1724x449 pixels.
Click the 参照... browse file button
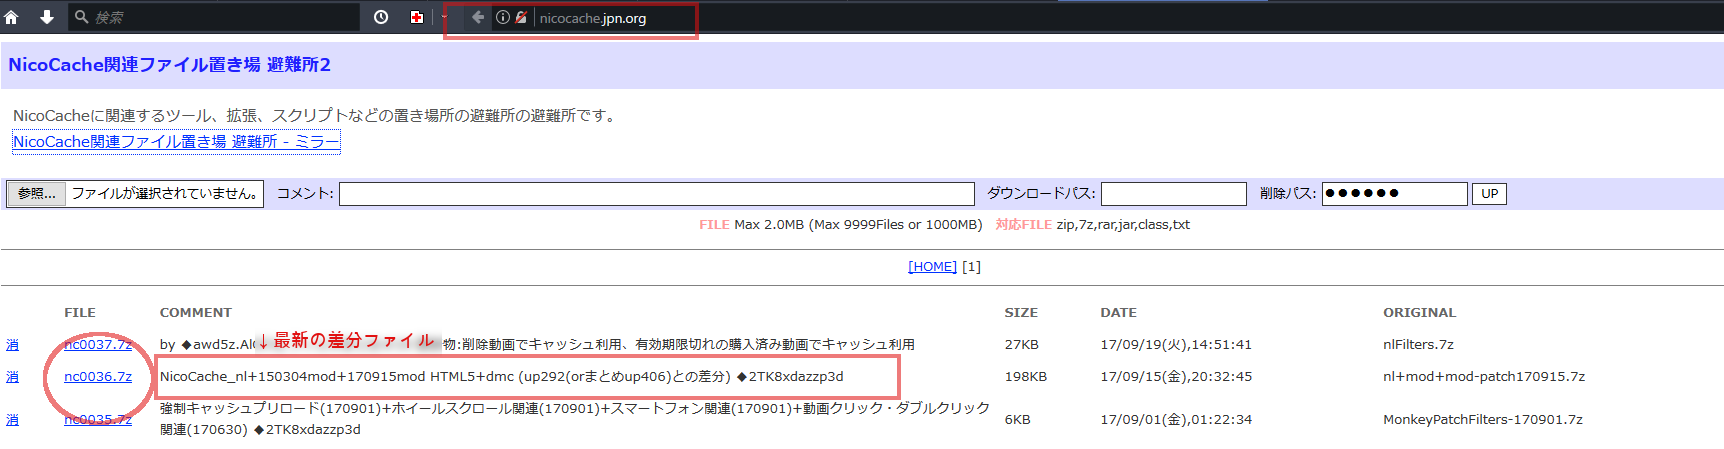coord(37,193)
